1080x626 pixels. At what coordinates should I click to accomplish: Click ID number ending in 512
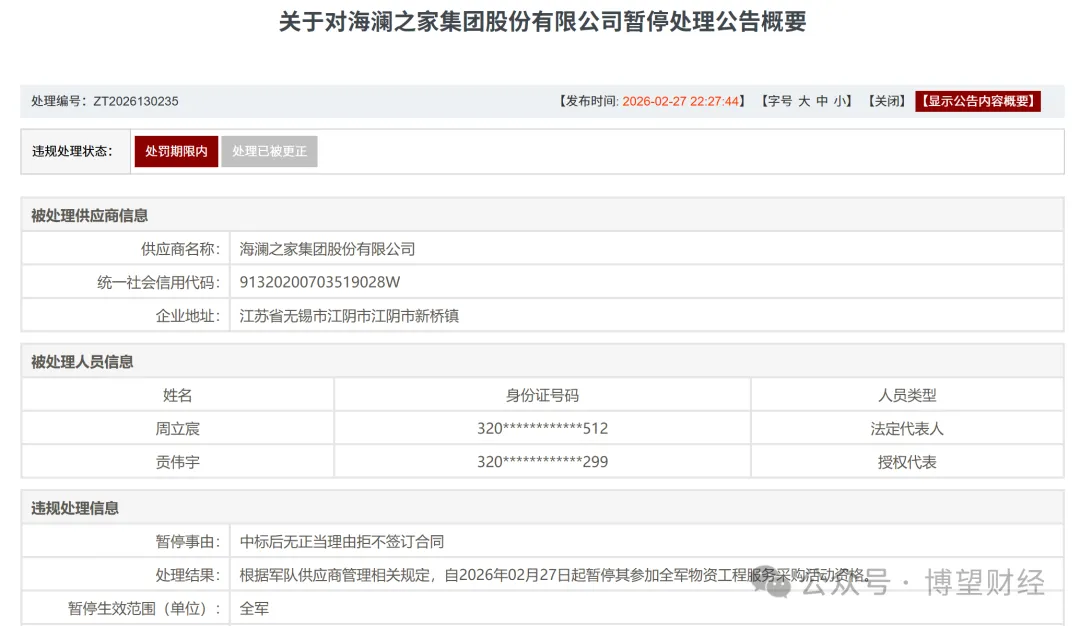pyautogui.click(x=542, y=428)
